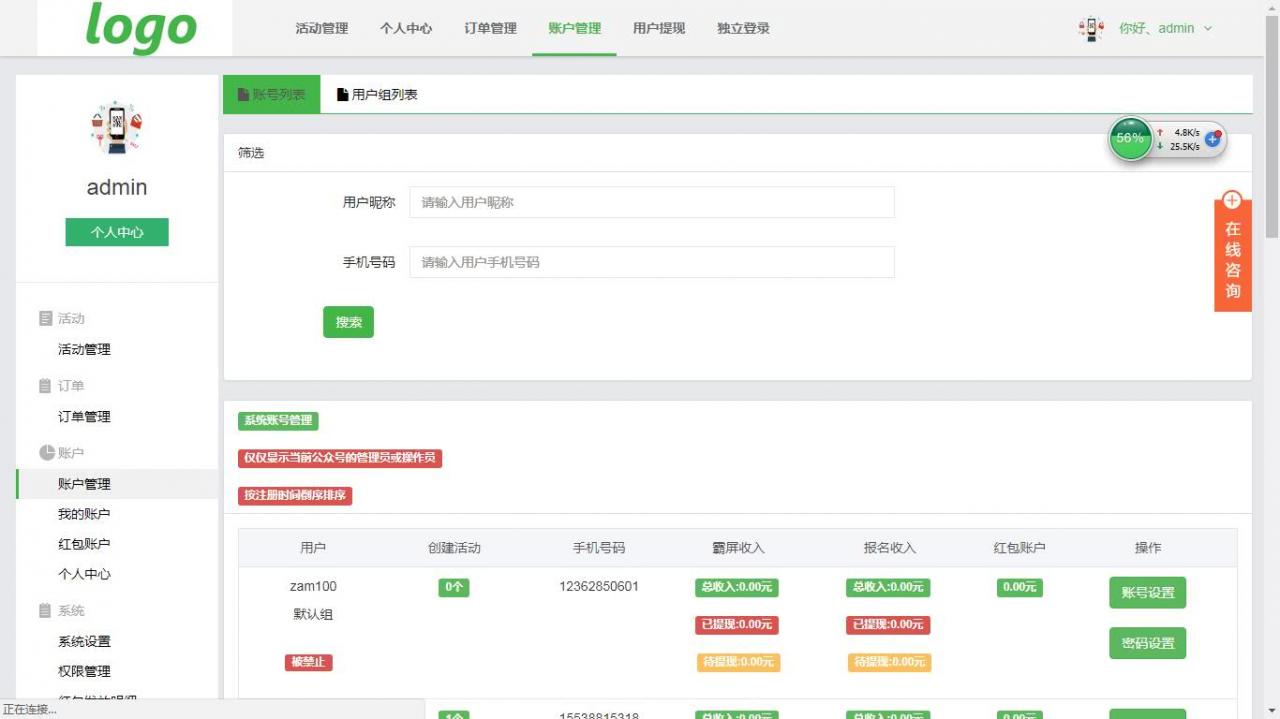Image resolution: width=1280 pixels, height=719 pixels.
Task: Click the 搜索 search button
Action: pos(348,321)
